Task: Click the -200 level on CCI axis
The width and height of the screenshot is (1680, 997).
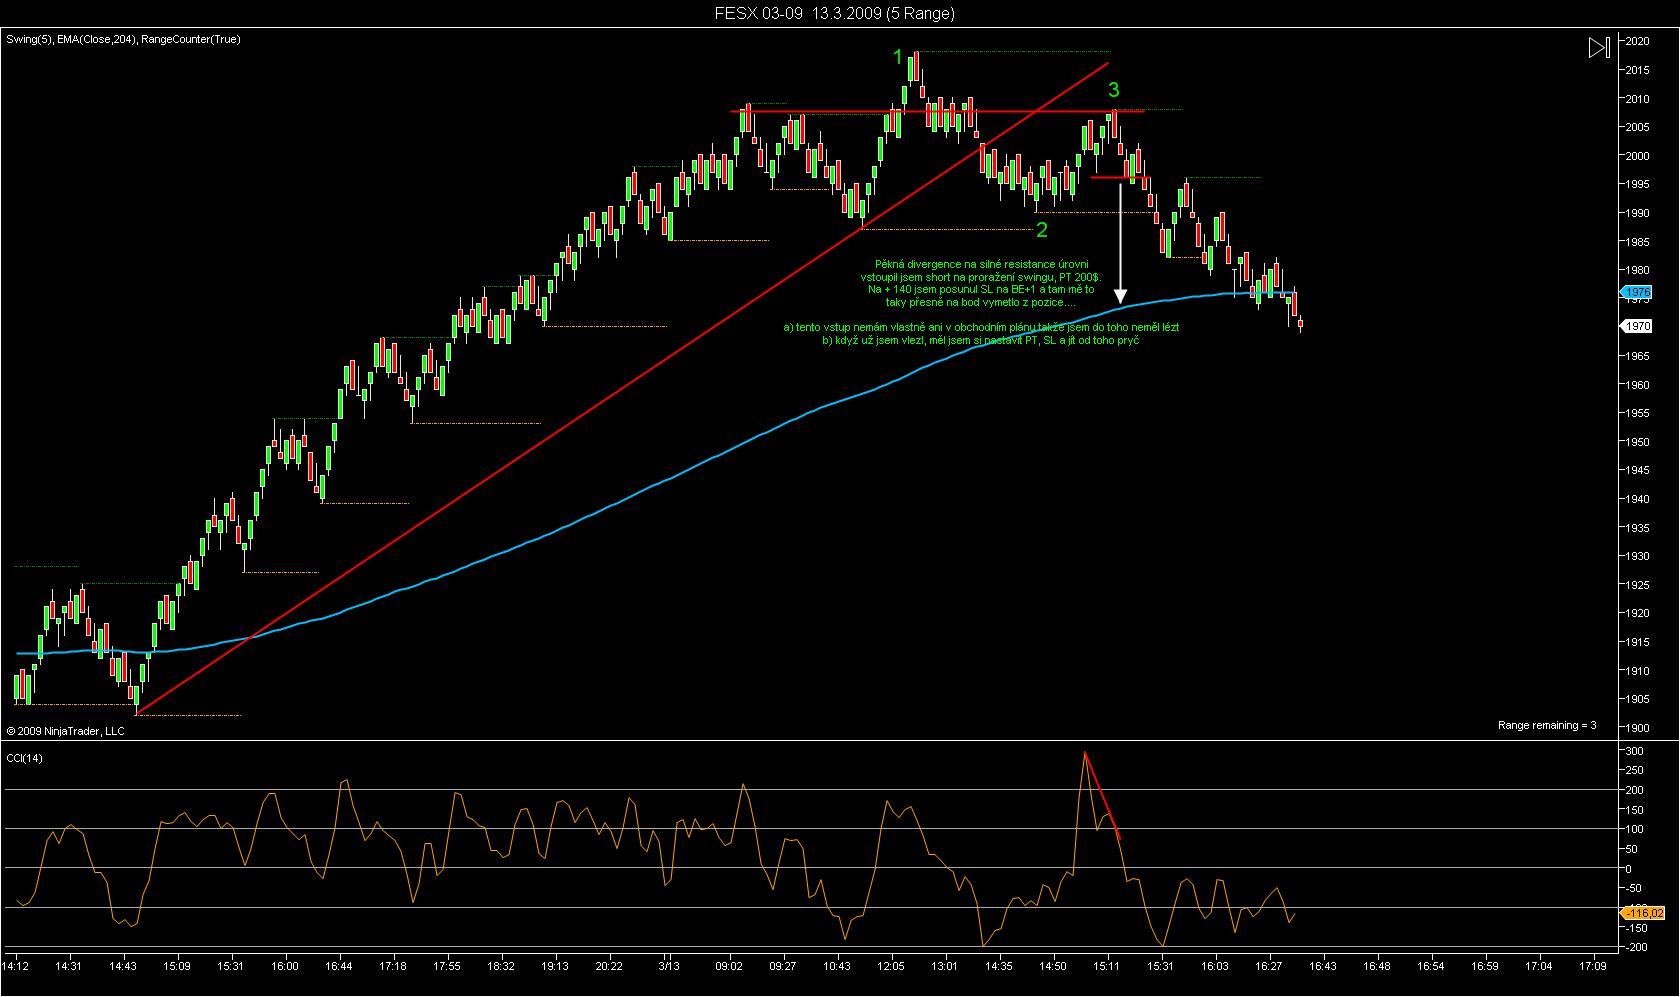Action: [x=1634, y=947]
